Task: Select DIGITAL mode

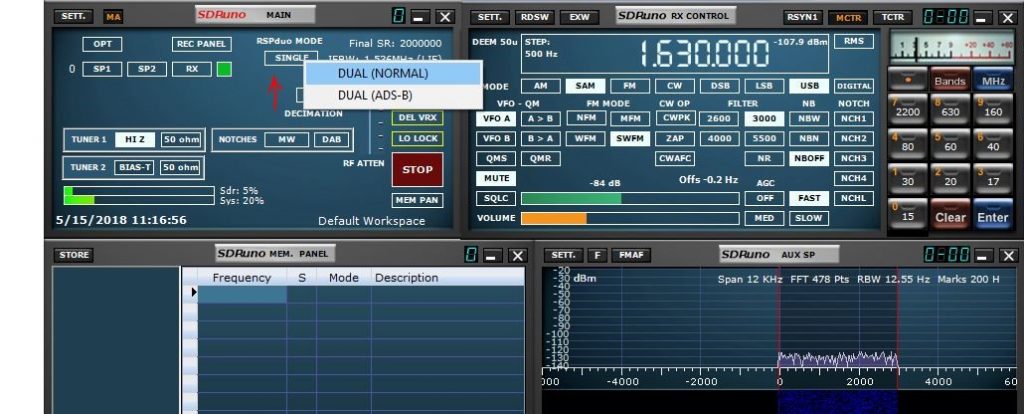Action: (854, 86)
